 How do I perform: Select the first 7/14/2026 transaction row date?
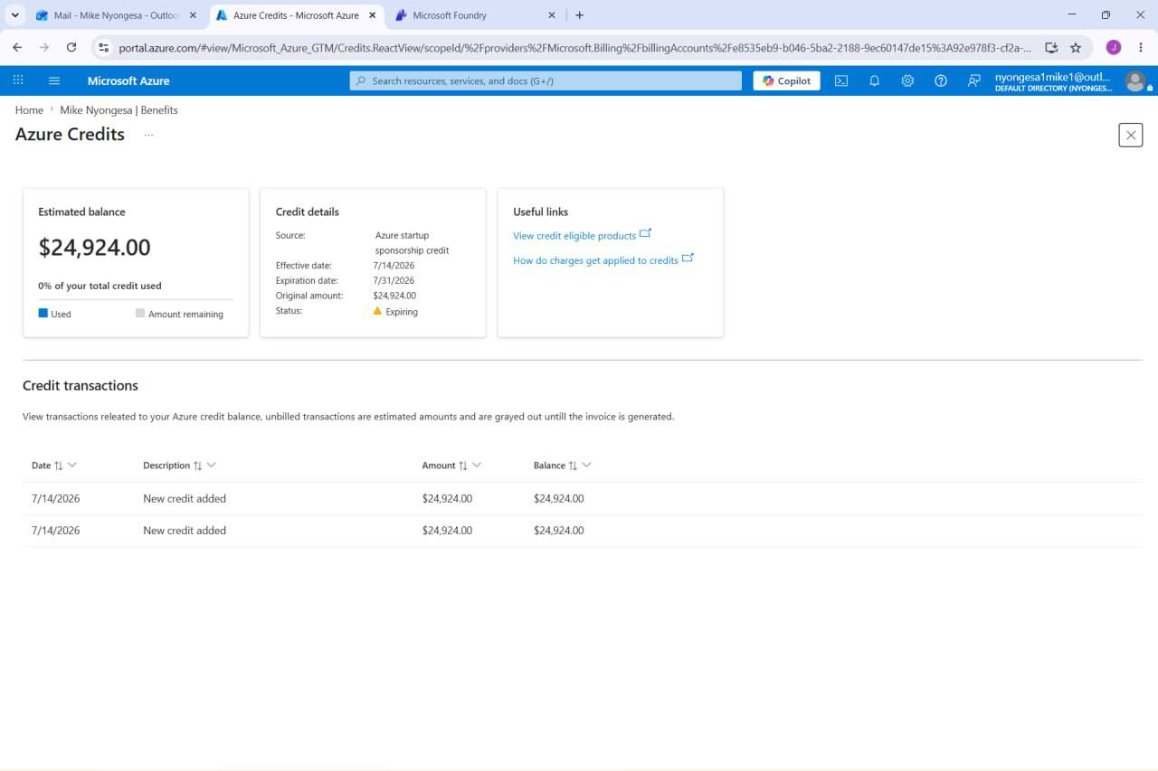(55, 498)
